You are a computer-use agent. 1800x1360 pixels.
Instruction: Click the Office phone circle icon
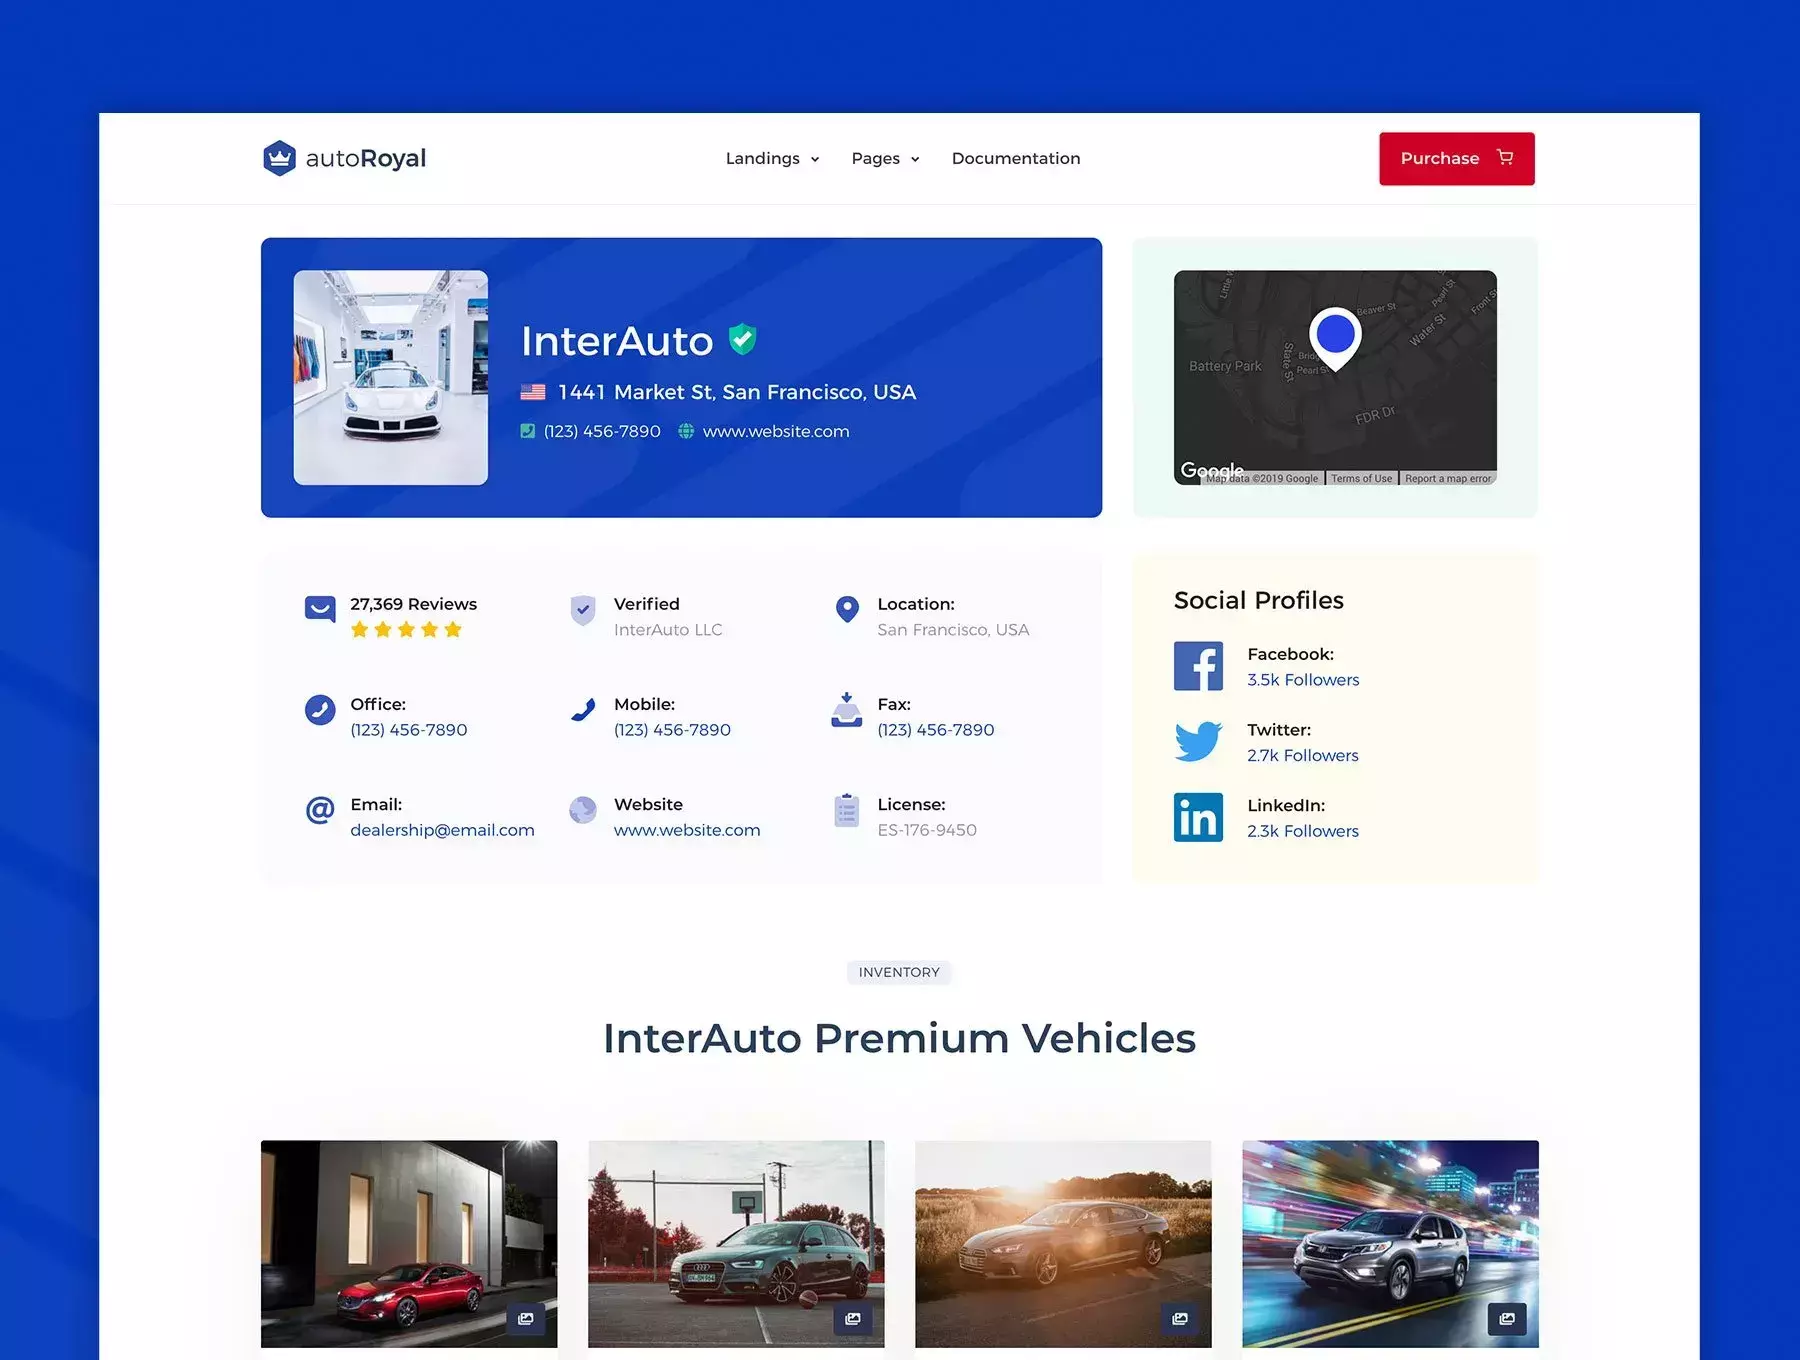click(320, 709)
